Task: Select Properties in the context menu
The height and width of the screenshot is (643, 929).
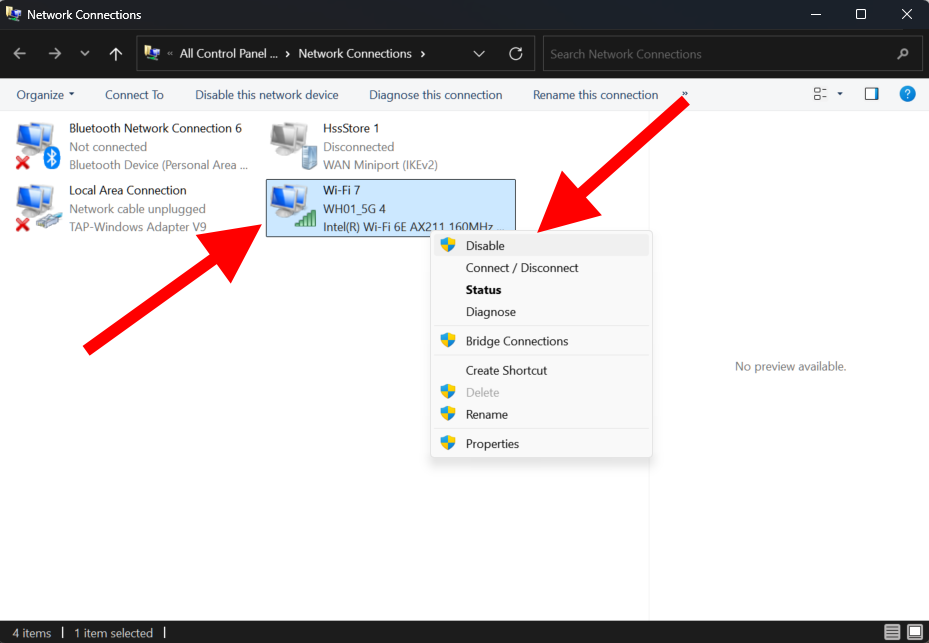Action: [492, 443]
